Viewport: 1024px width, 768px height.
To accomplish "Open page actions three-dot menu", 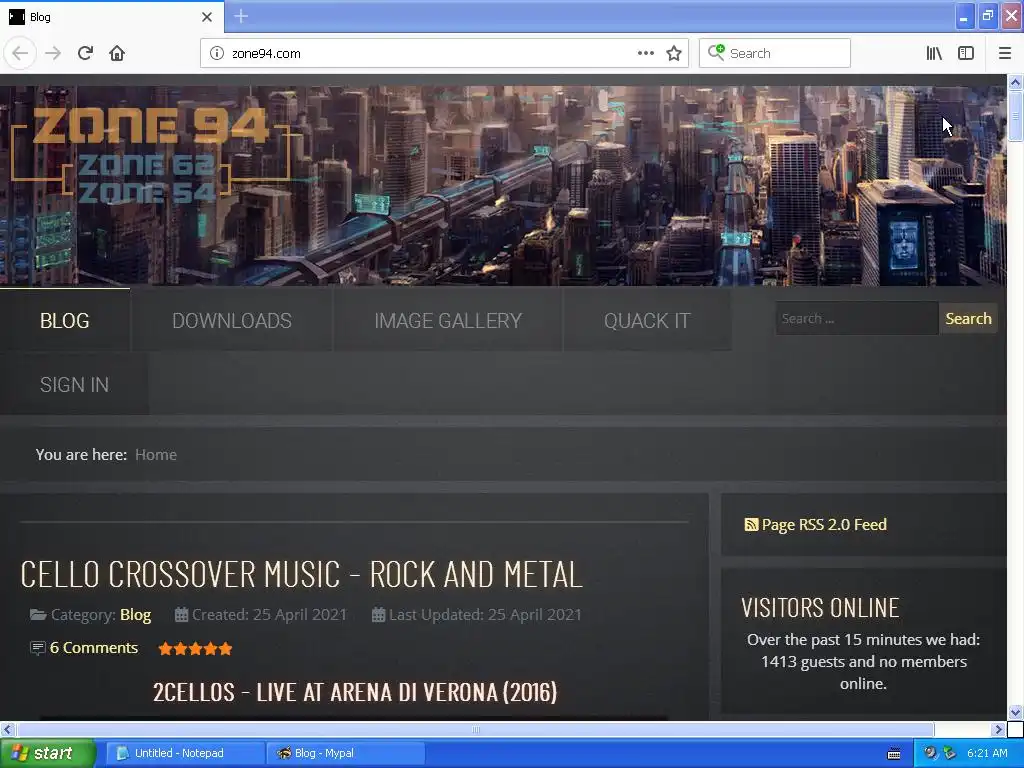I will click(645, 53).
